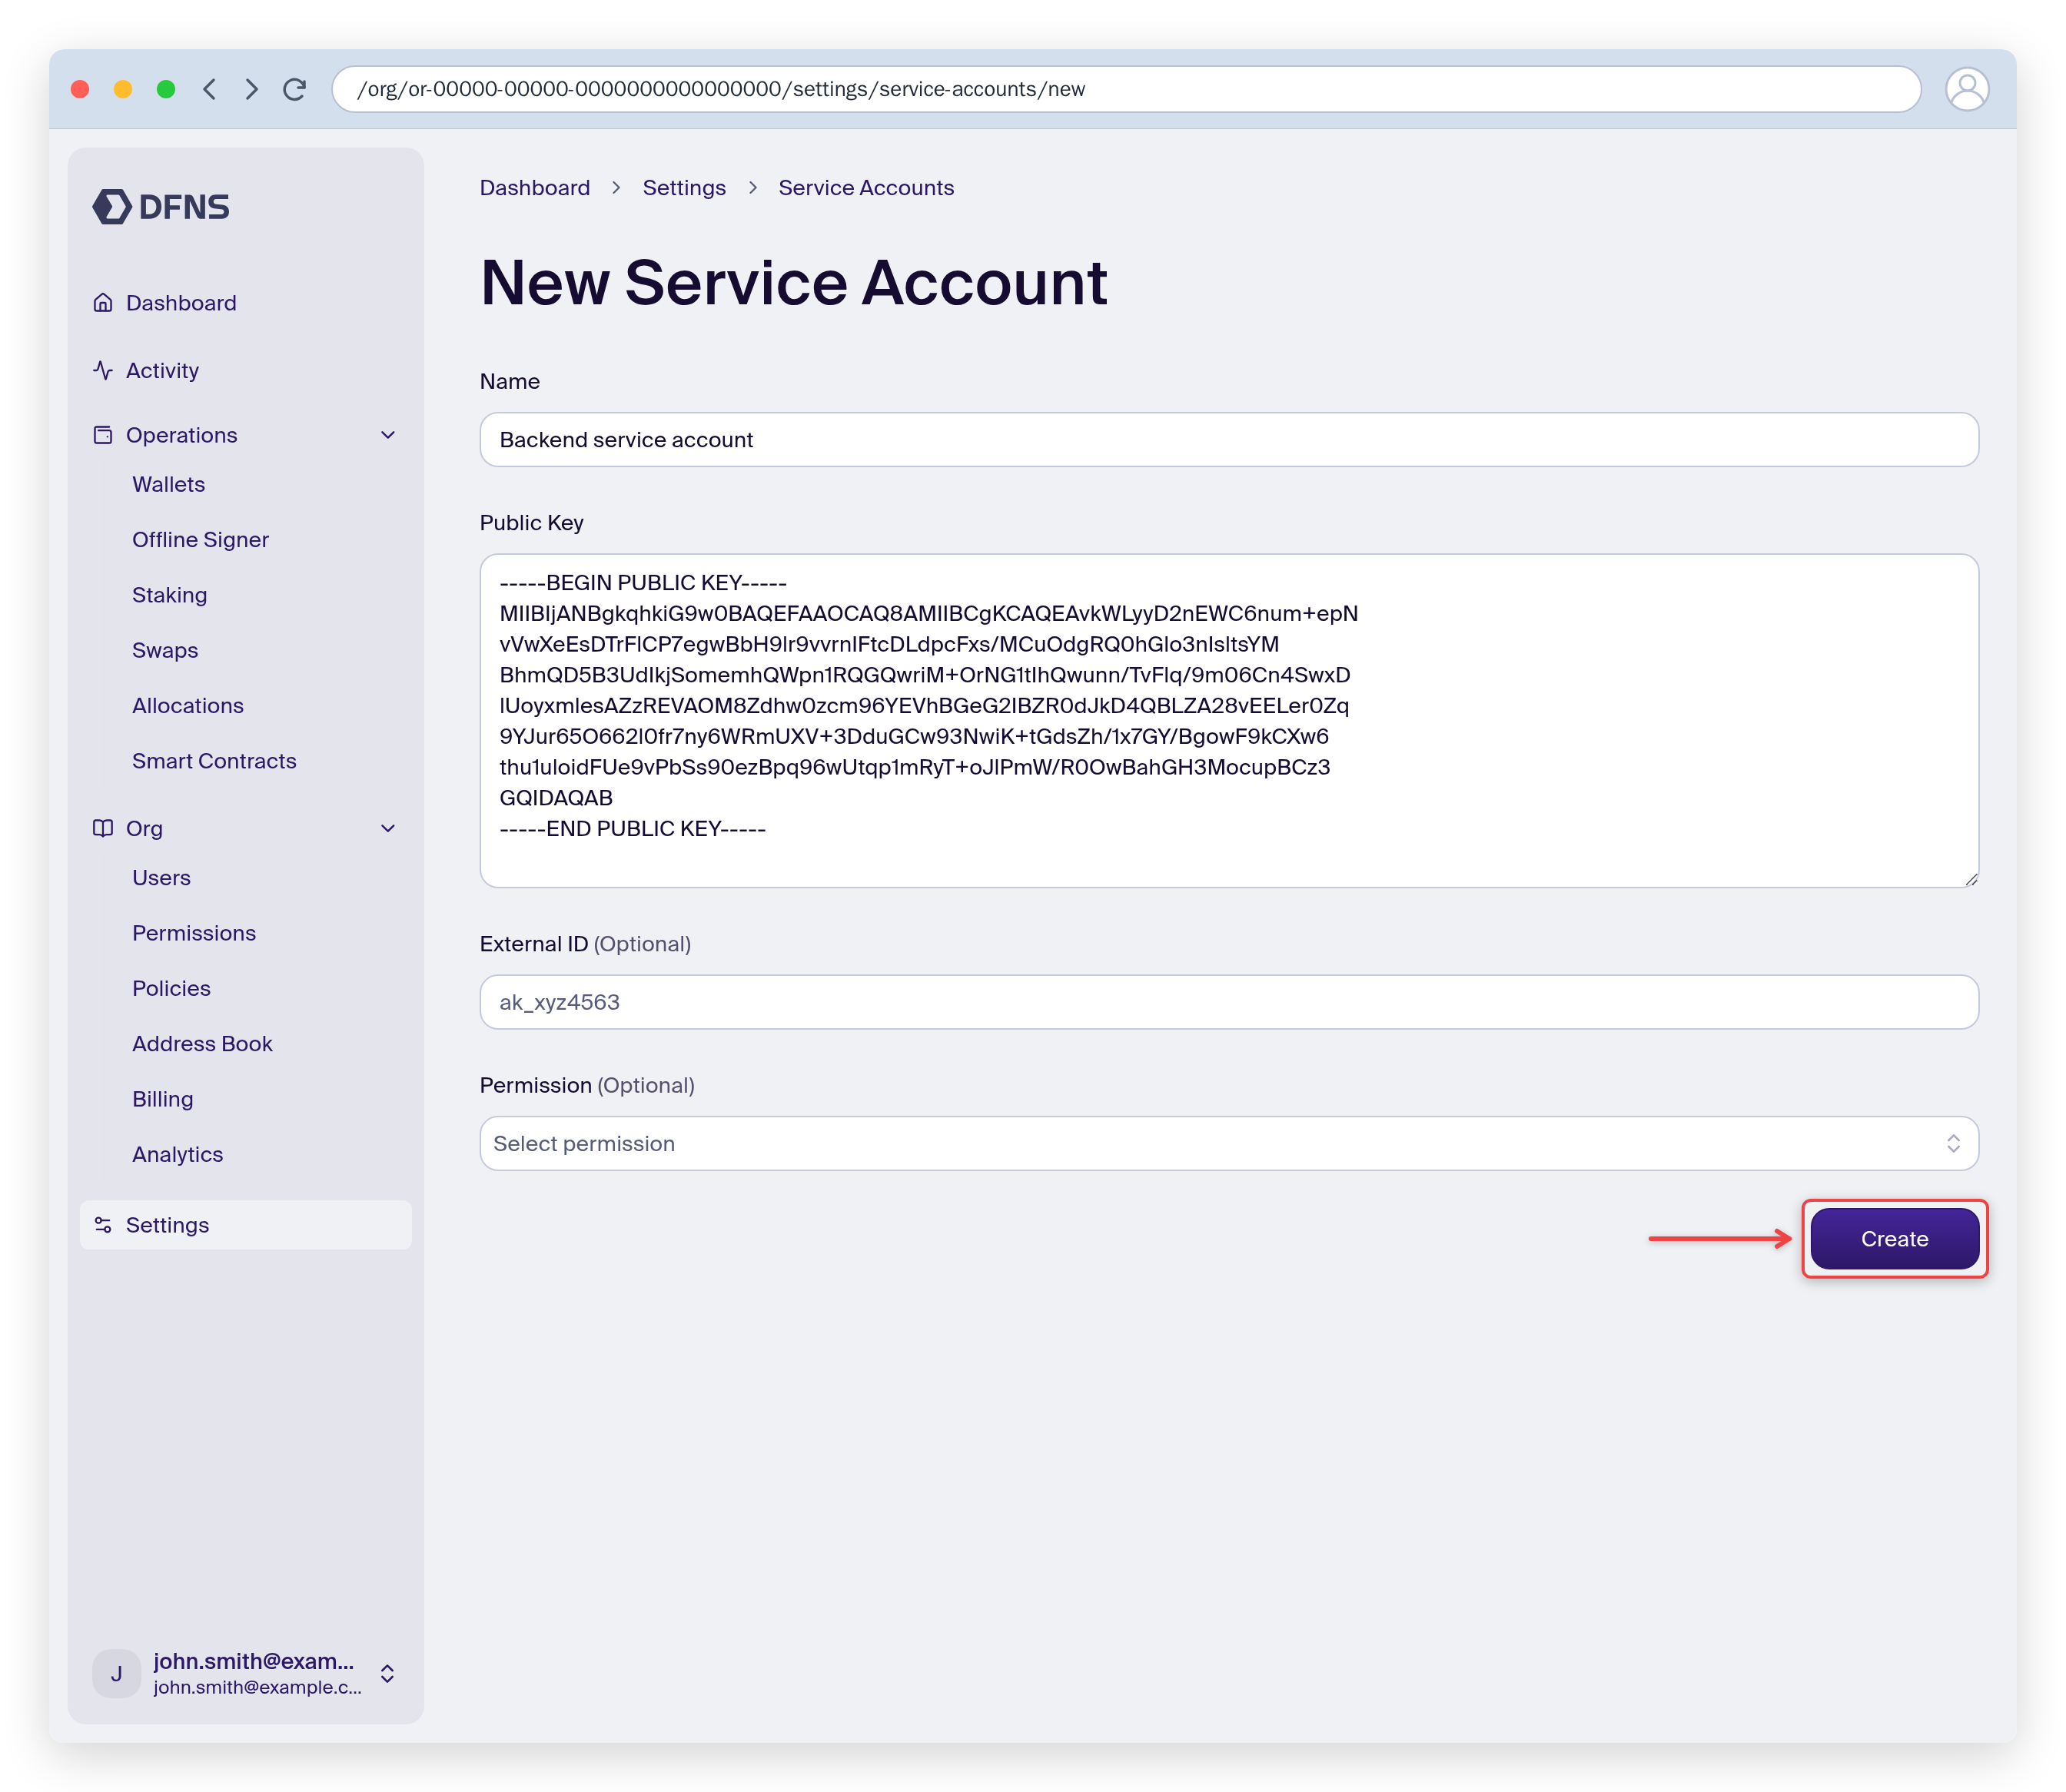
Task: Open the Wallets page
Action: tap(168, 484)
